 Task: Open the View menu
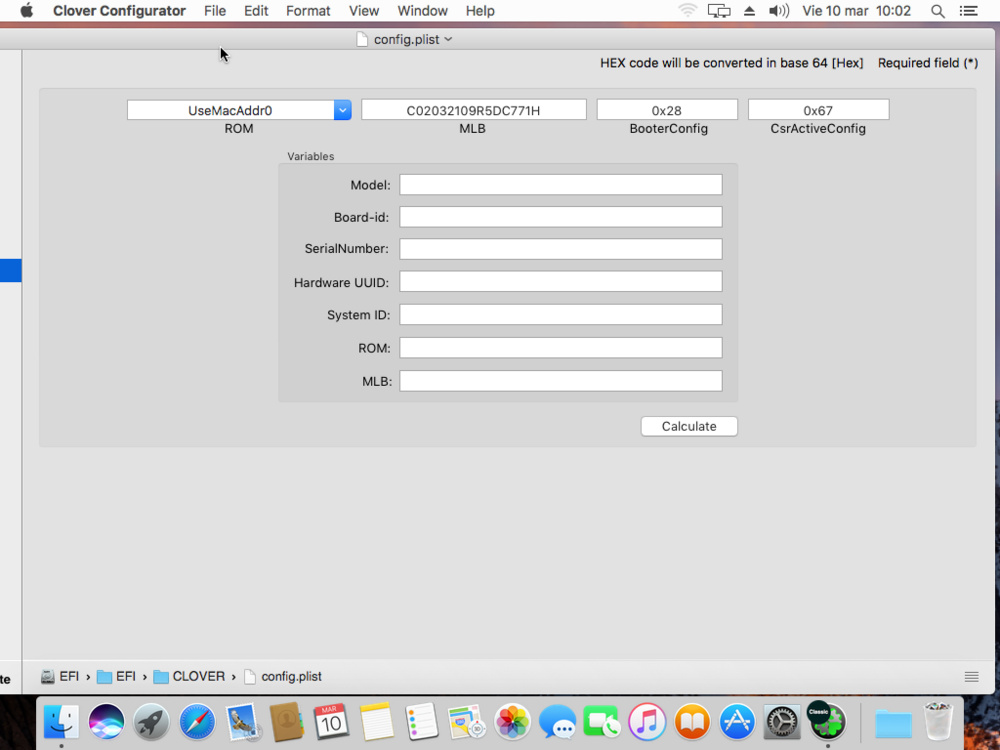364,11
